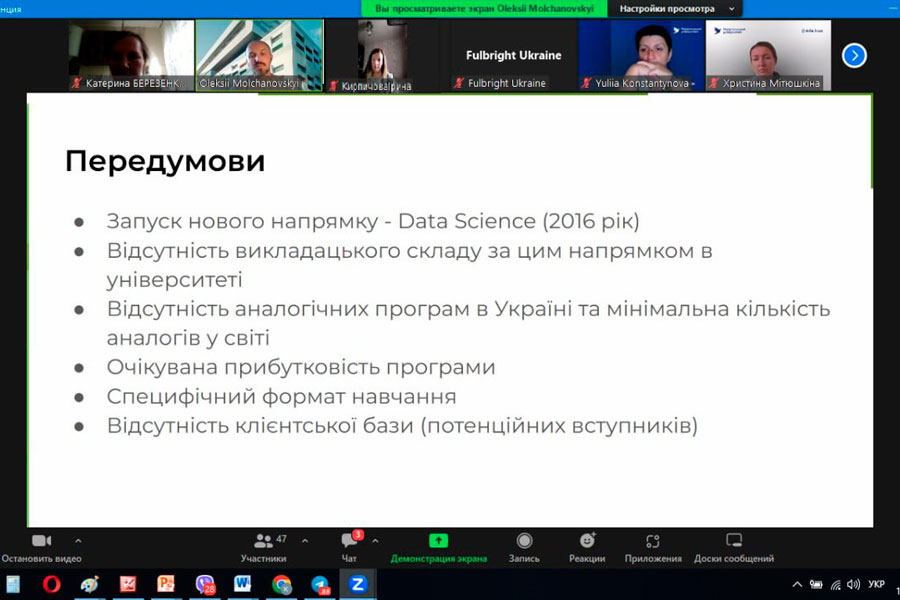Open Opera browser from taskbar
The height and width of the screenshot is (600, 900).
click(51, 584)
